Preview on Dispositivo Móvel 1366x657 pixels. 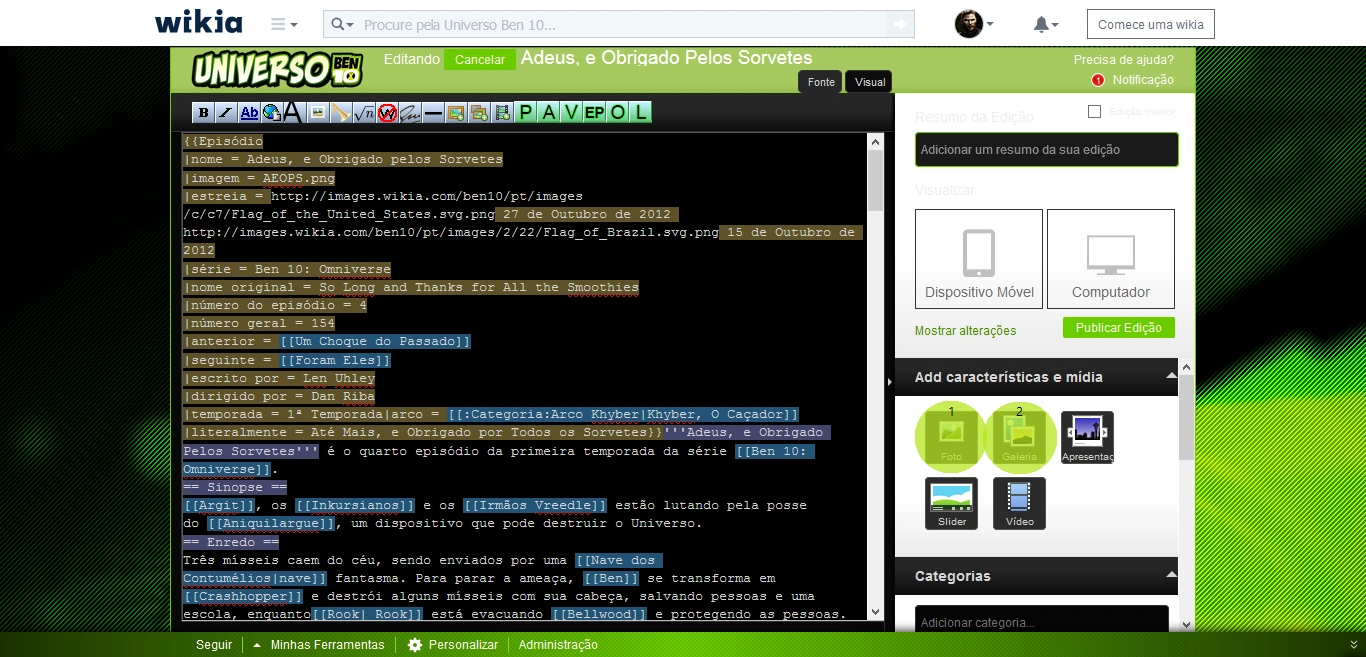979,259
